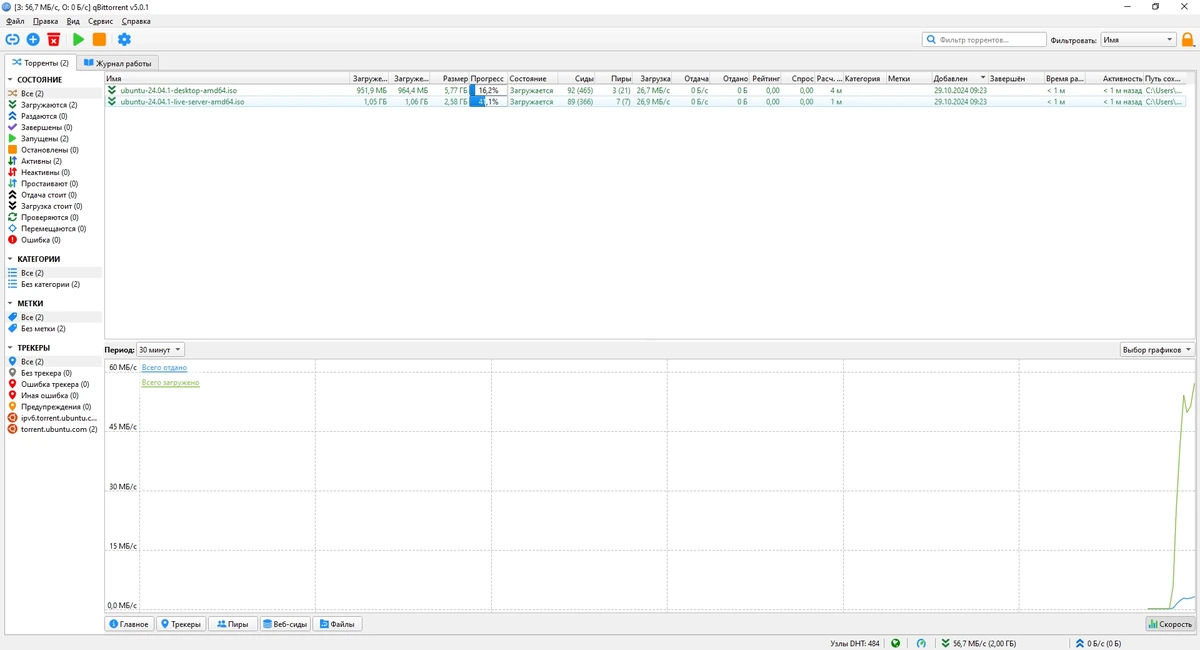
Task: Open the Сервис menu
Action: point(101,21)
